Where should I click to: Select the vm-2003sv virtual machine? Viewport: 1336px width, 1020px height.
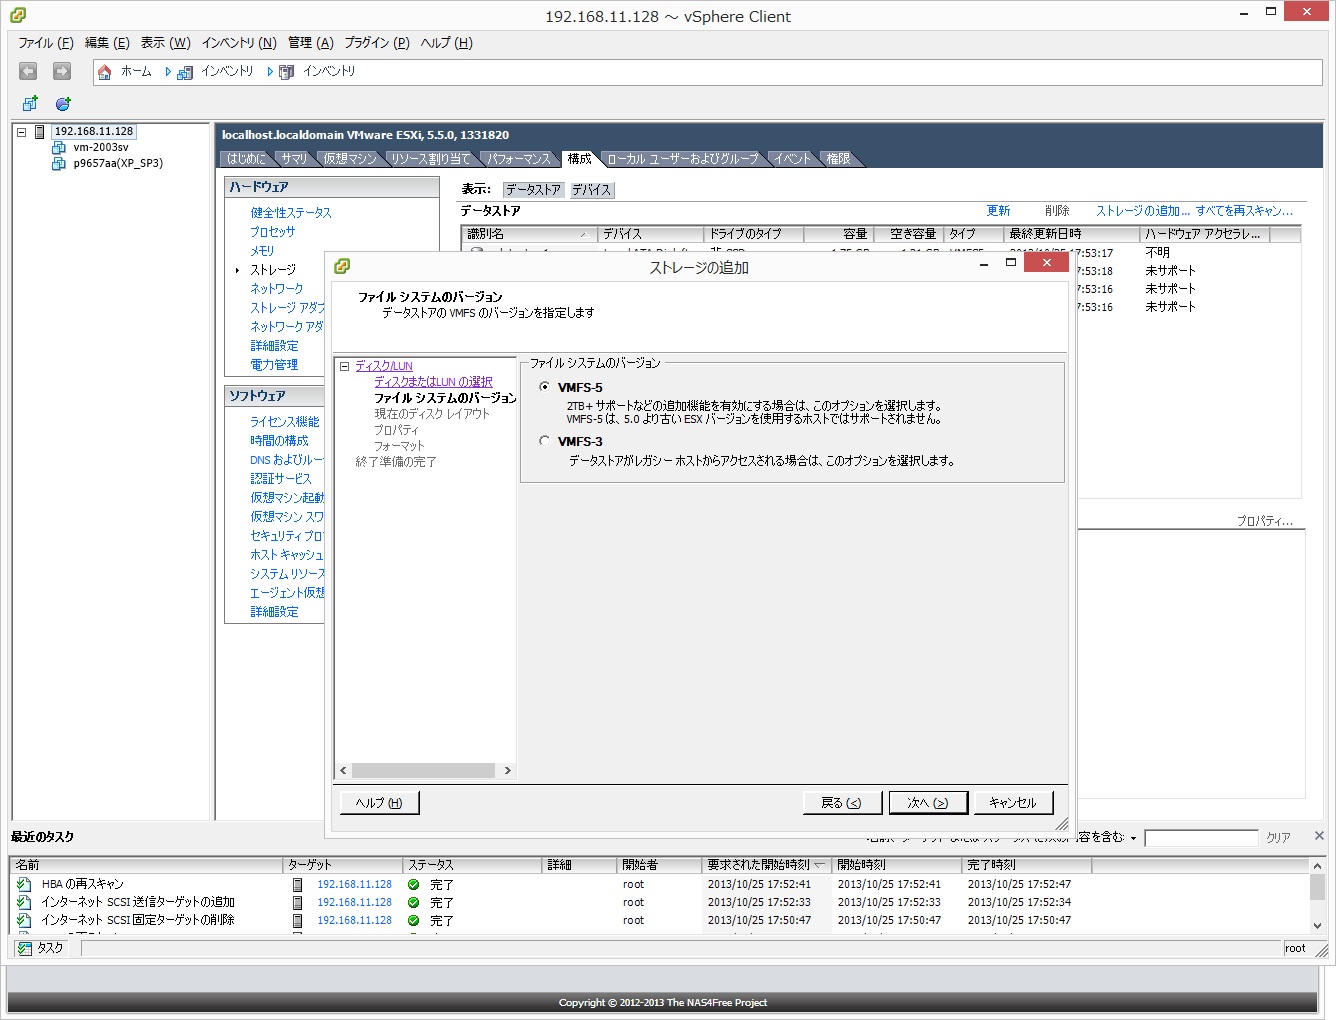pos(100,147)
